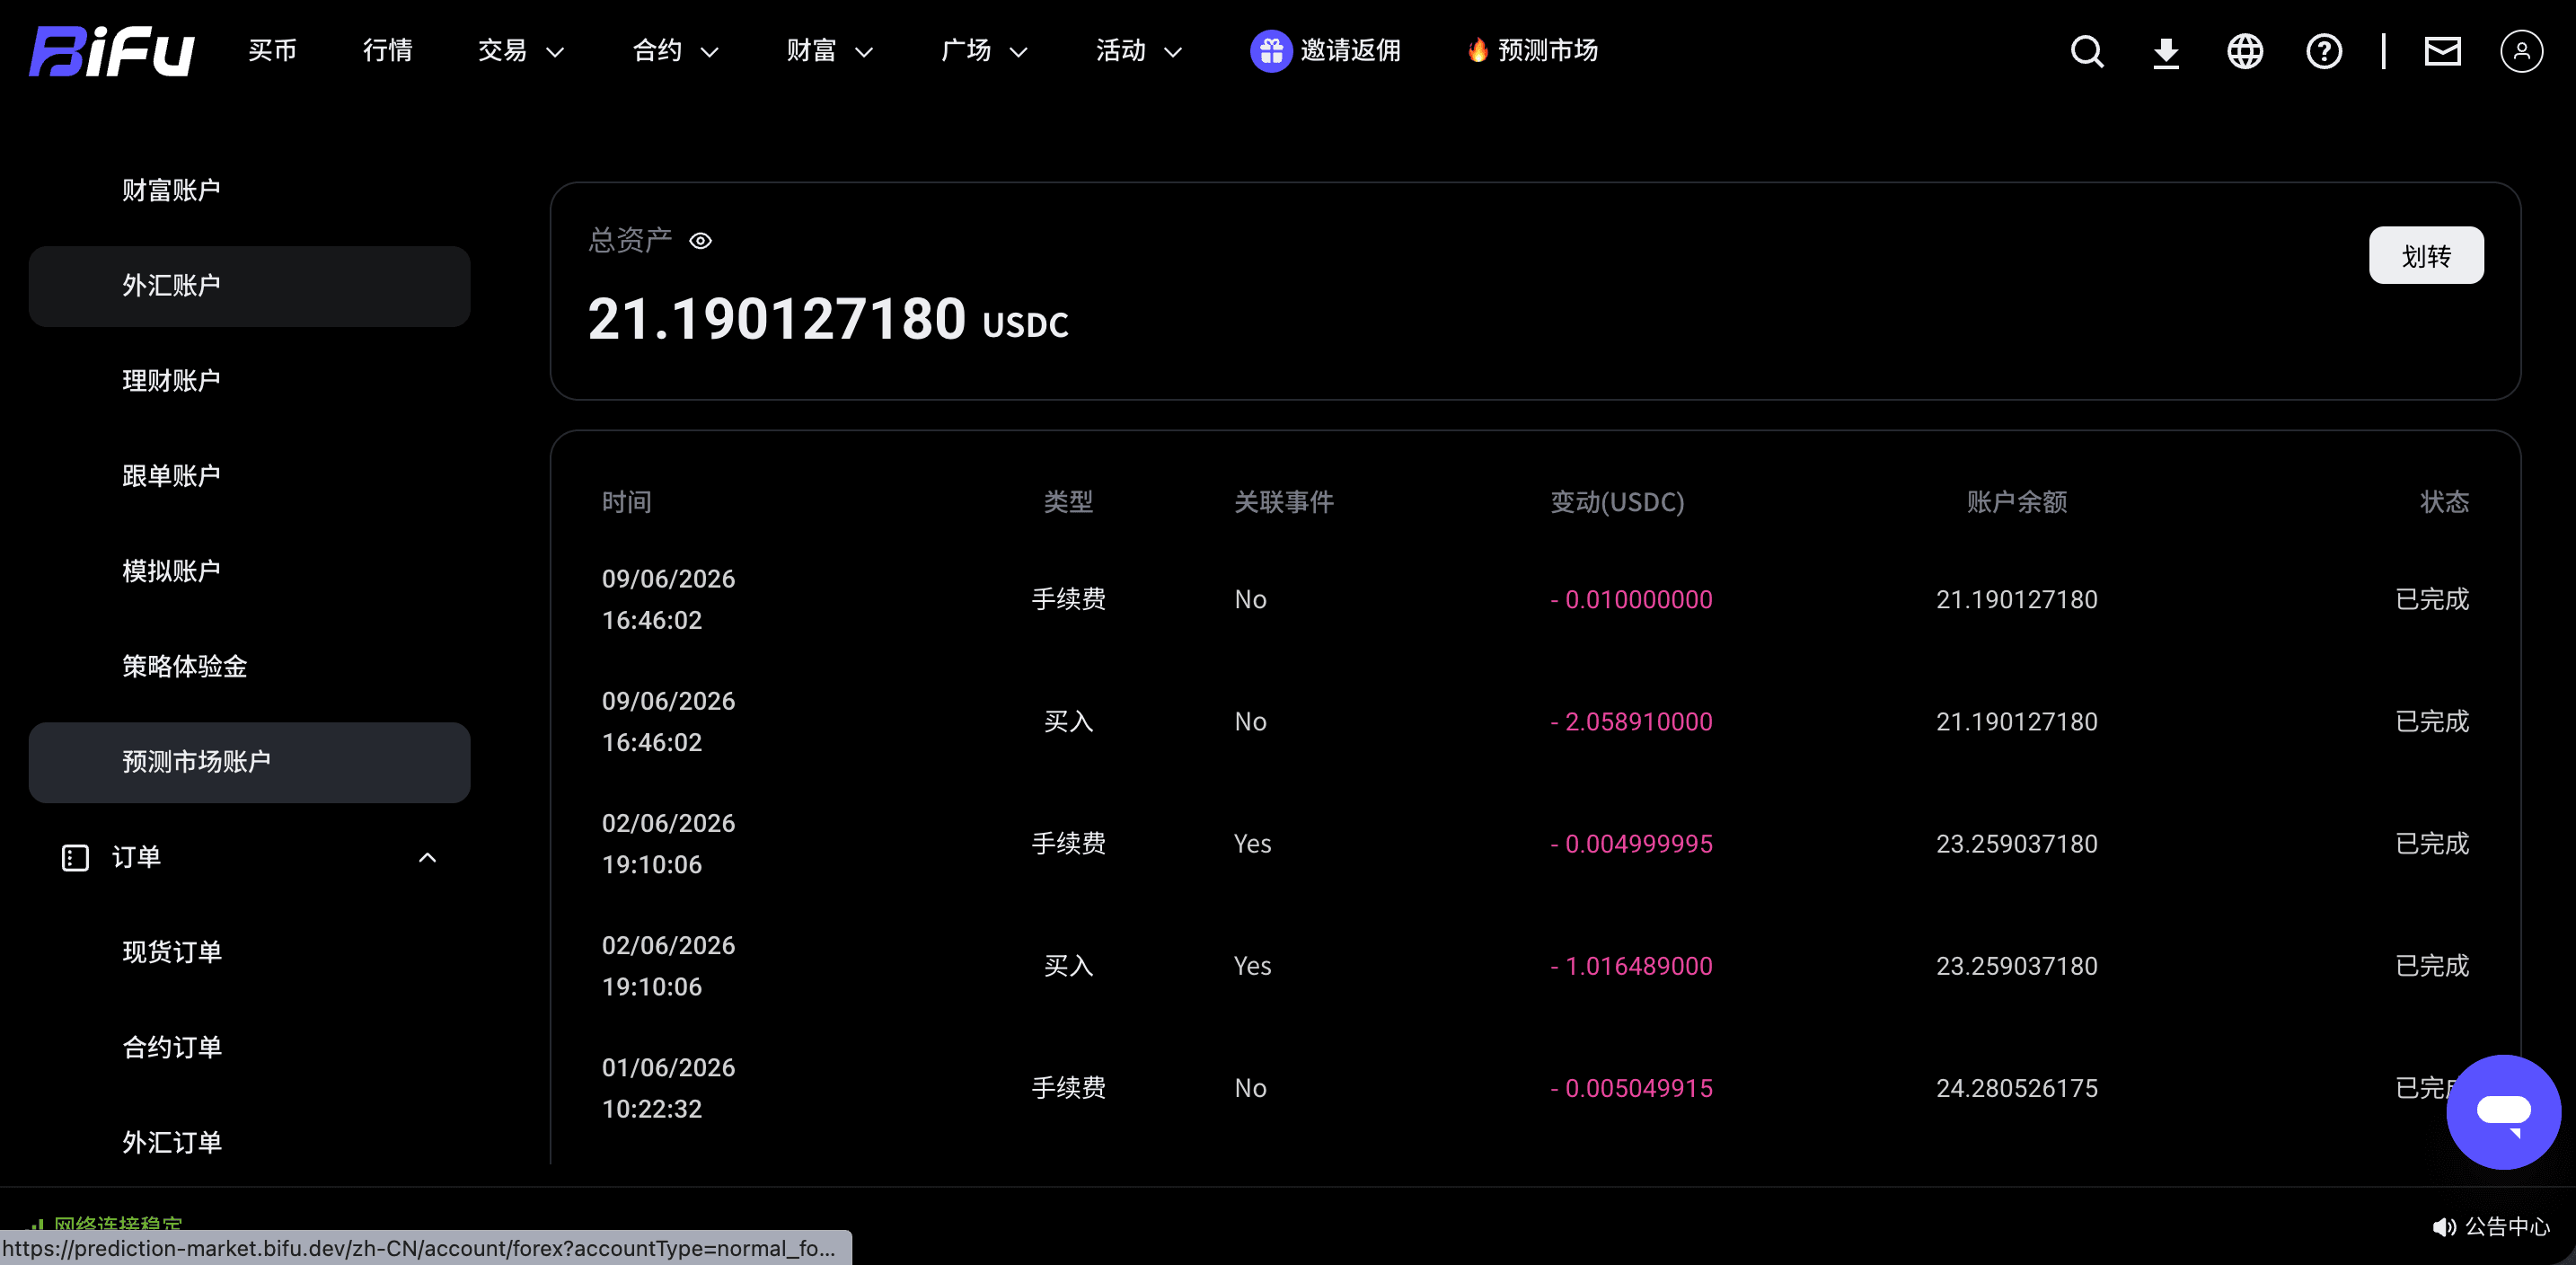Open the purple chat support bubble
The width and height of the screenshot is (2576, 1265).
[2503, 1111]
